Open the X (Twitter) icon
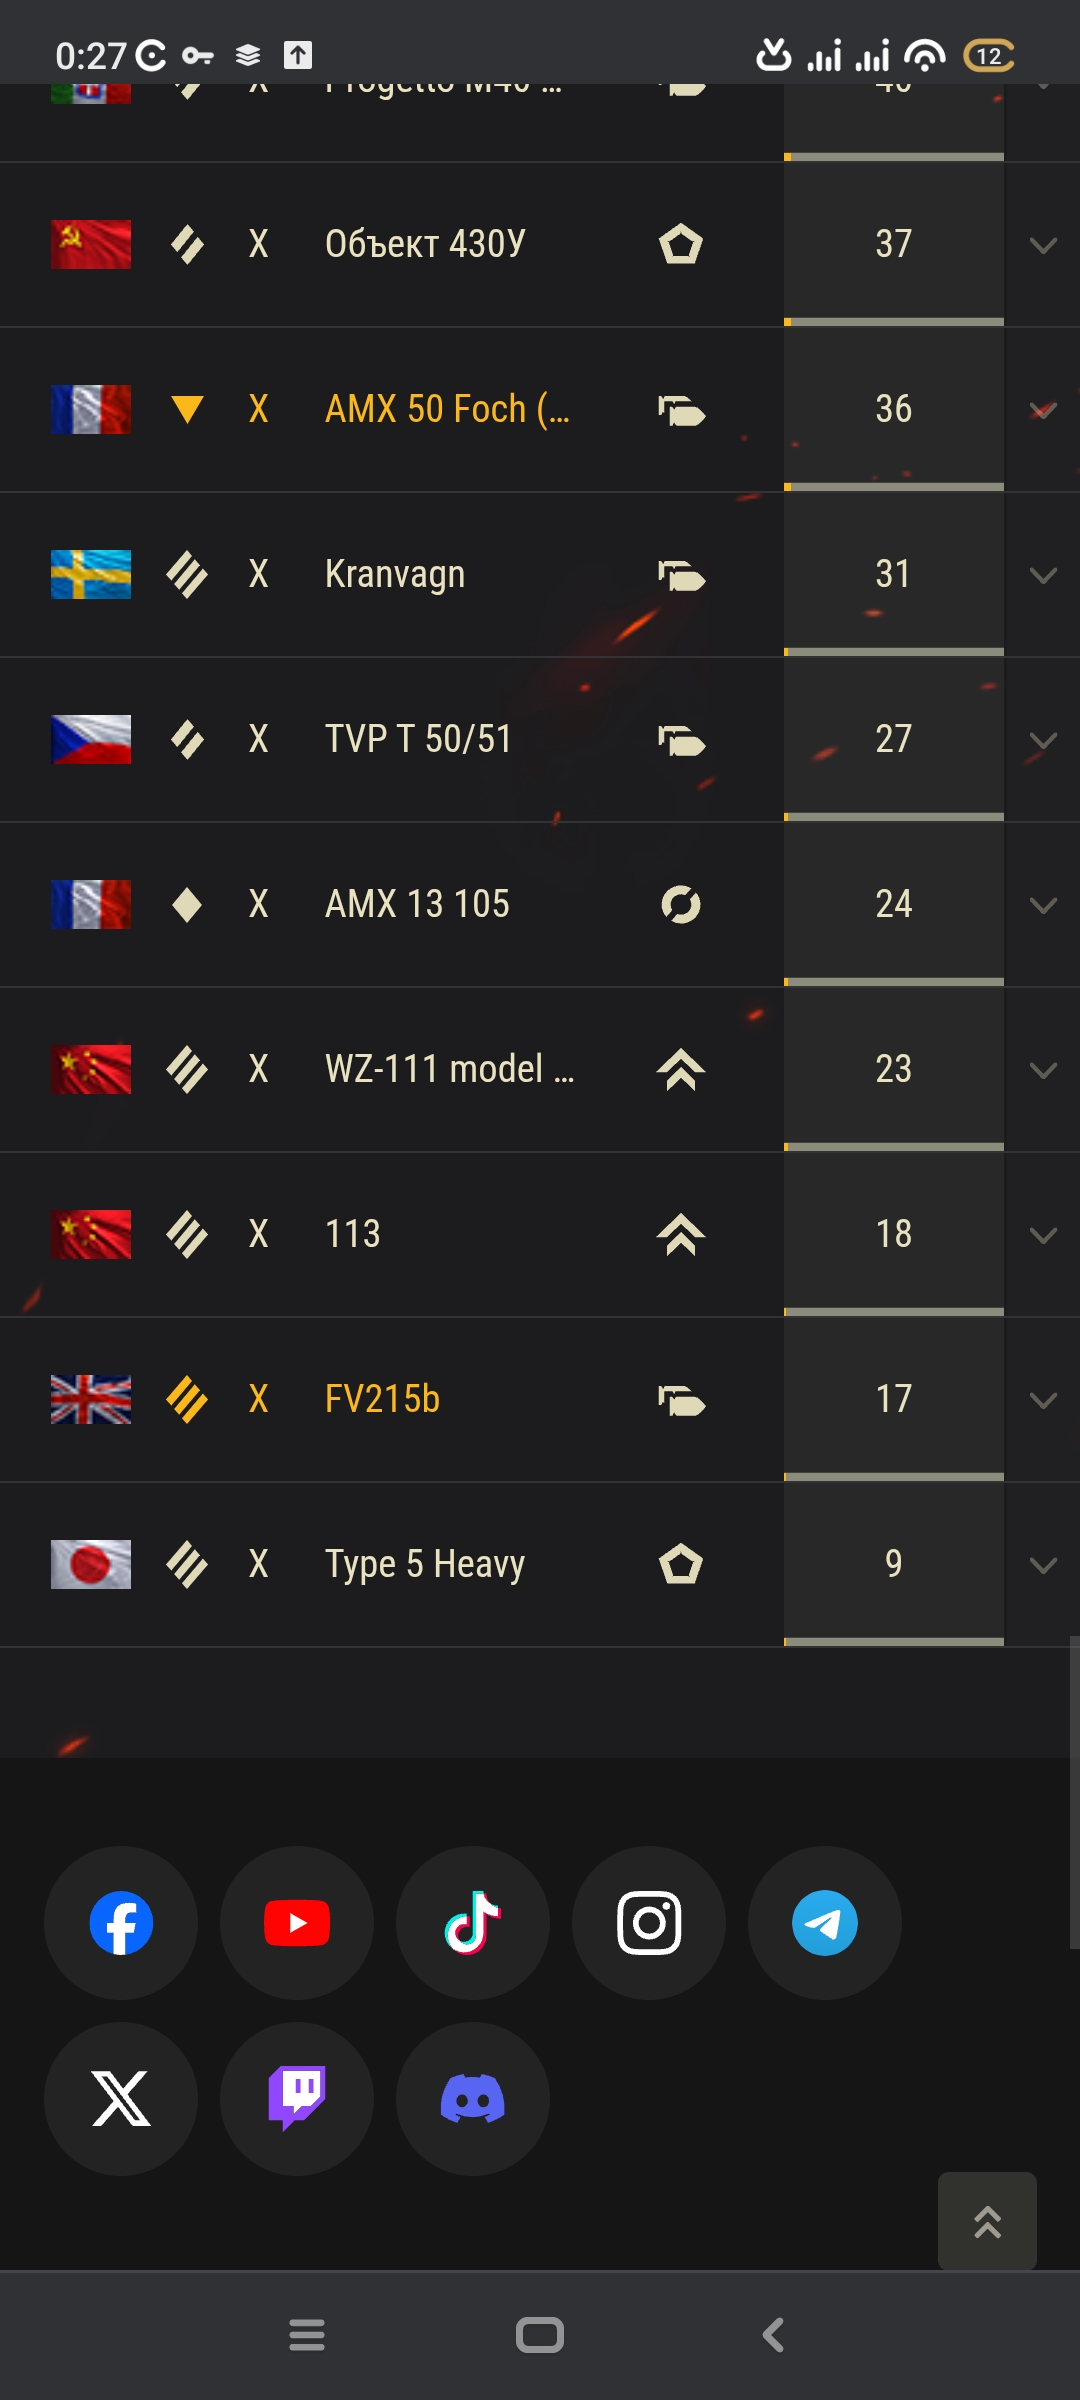Image resolution: width=1080 pixels, height=2400 pixels. click(121, 2098)
